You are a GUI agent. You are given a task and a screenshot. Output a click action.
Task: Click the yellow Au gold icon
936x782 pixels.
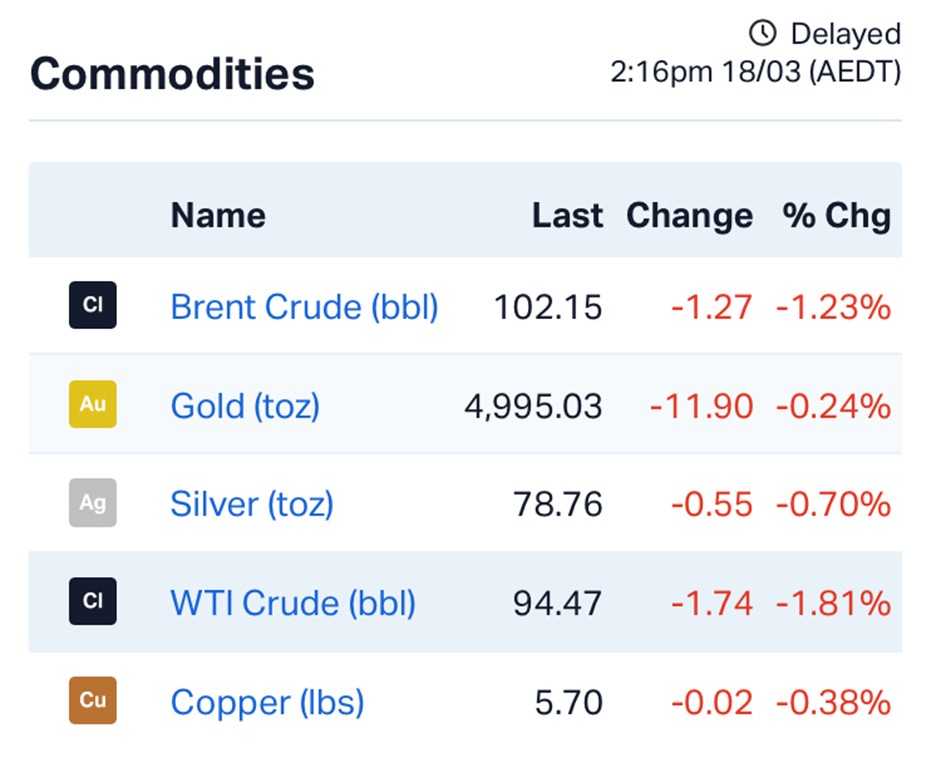tap(92, 405)
